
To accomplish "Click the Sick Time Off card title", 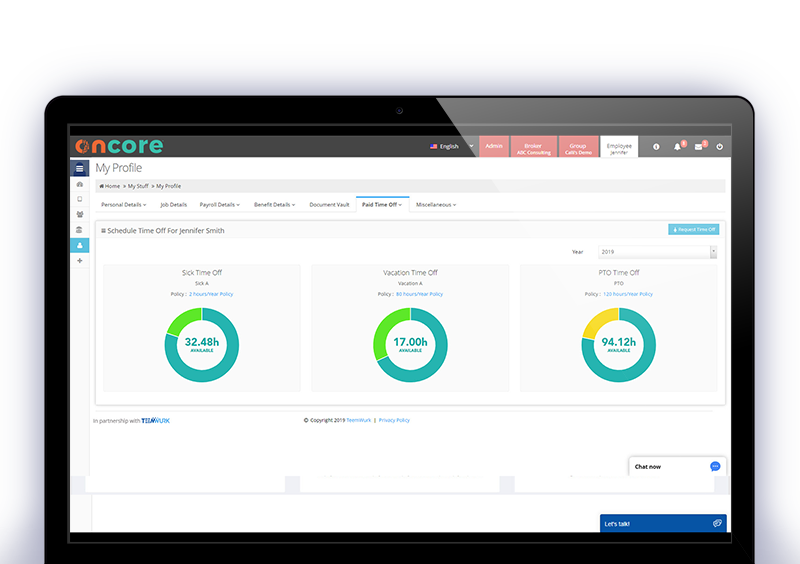I will pyautogui.click(x=202, y=273).
